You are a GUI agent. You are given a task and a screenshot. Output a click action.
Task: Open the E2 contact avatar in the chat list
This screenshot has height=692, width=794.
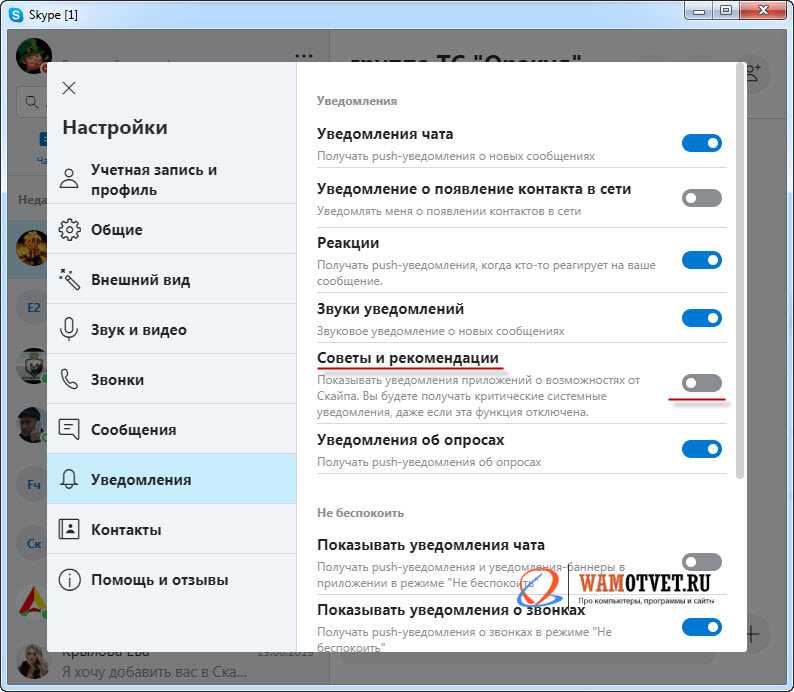[x=33, y=308]
